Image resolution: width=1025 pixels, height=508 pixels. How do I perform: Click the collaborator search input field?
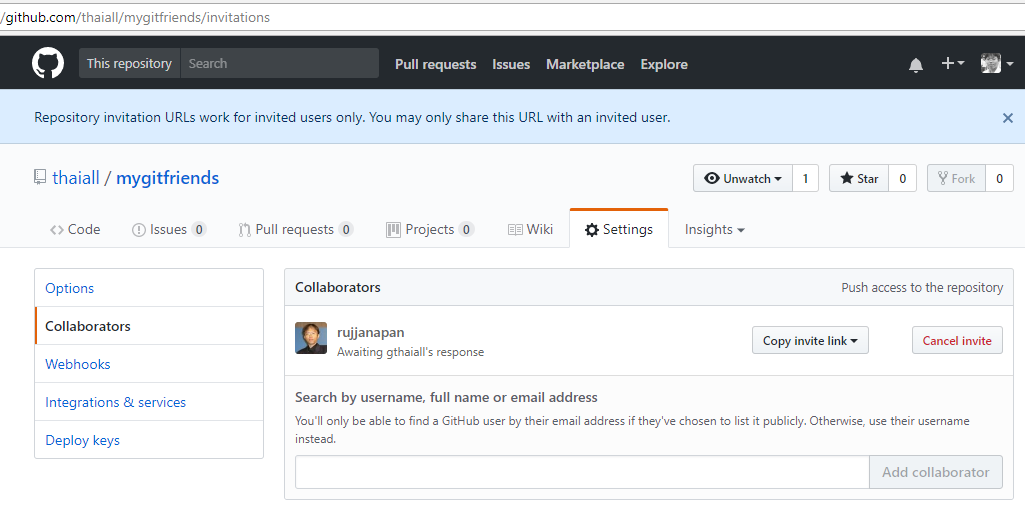tap(581, 472)
